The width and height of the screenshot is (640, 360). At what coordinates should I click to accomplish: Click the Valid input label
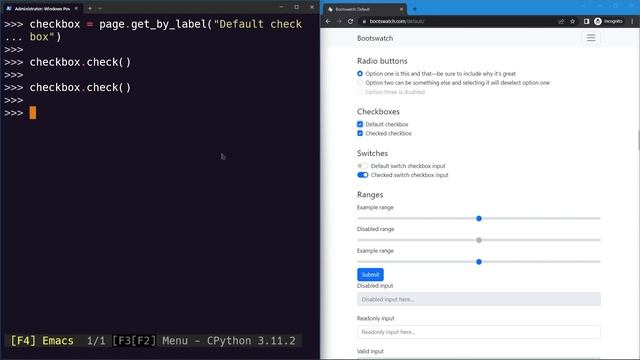[370, 351]
